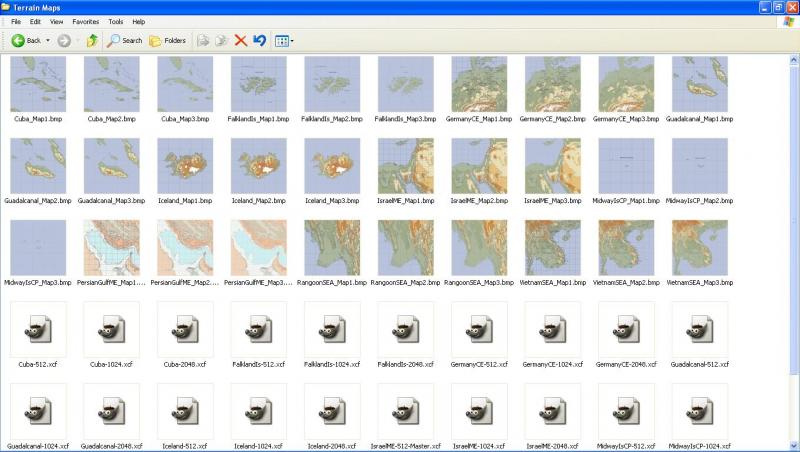Image resolution: width=800 pixels, height=452 pixels.
Task: Click the Up folder level icon
Action: [x=92, y=40]
